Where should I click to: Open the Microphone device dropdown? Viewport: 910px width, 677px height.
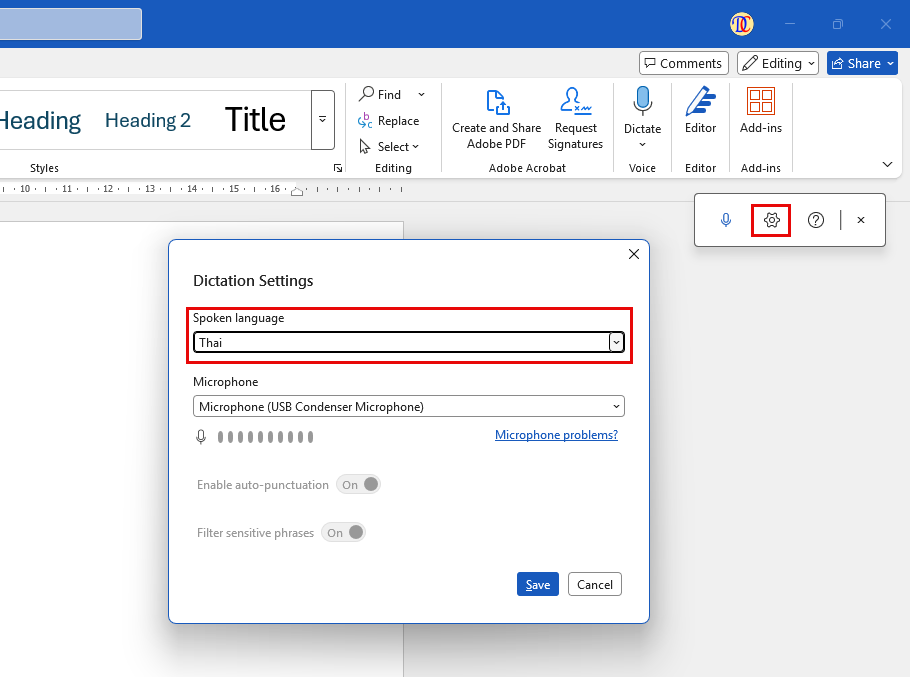click(409, 406)
